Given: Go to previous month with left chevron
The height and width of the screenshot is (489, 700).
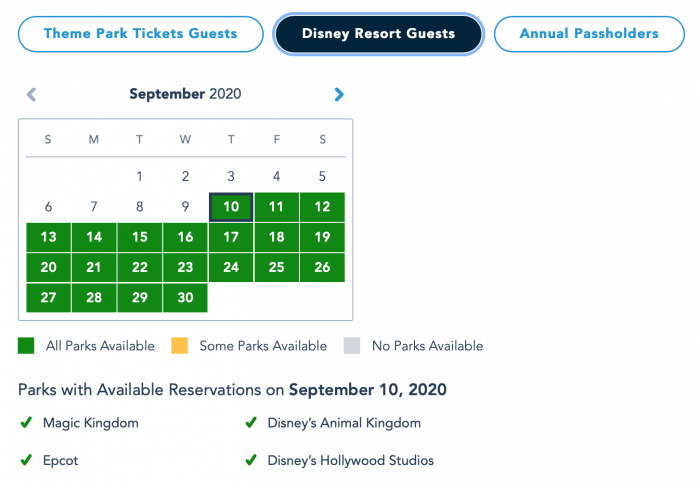Looking at the screenshot, I should click(x=31, y=94).
